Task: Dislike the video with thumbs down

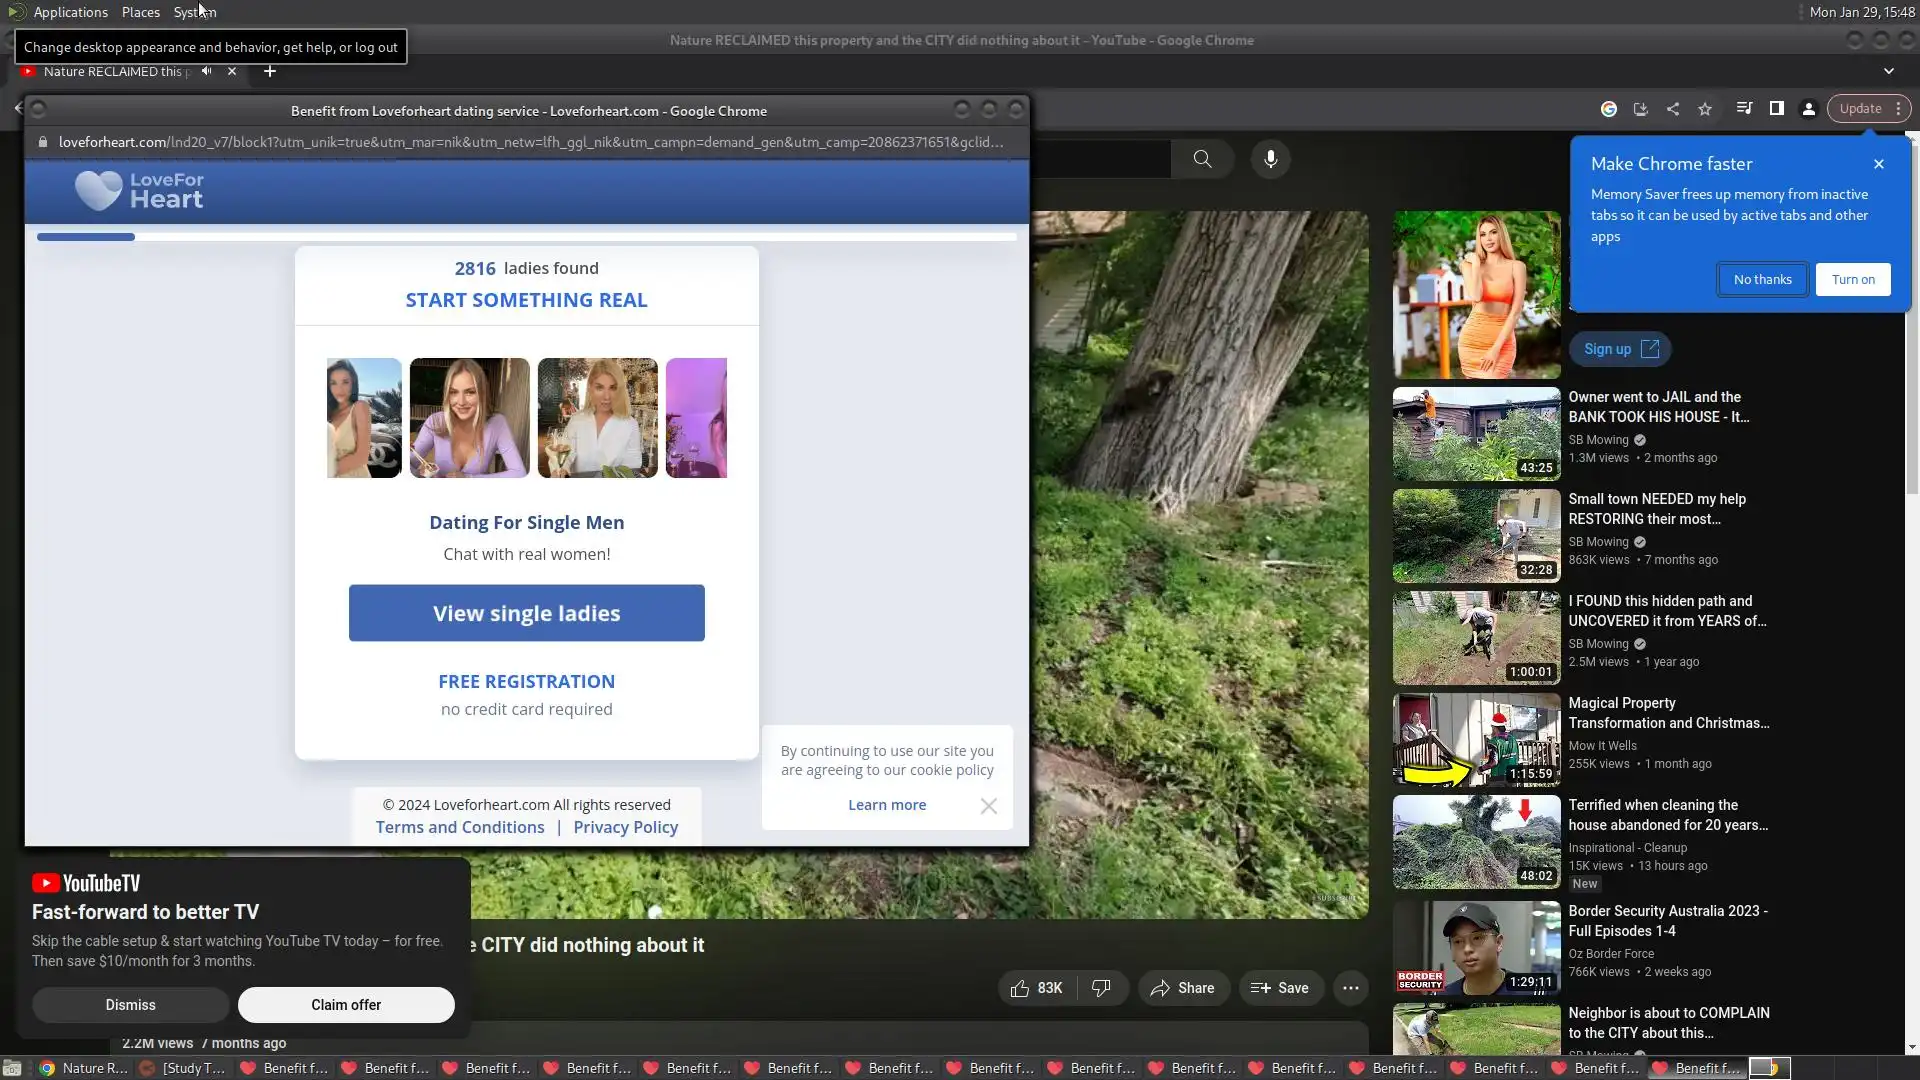Action: click(1101, 988)
